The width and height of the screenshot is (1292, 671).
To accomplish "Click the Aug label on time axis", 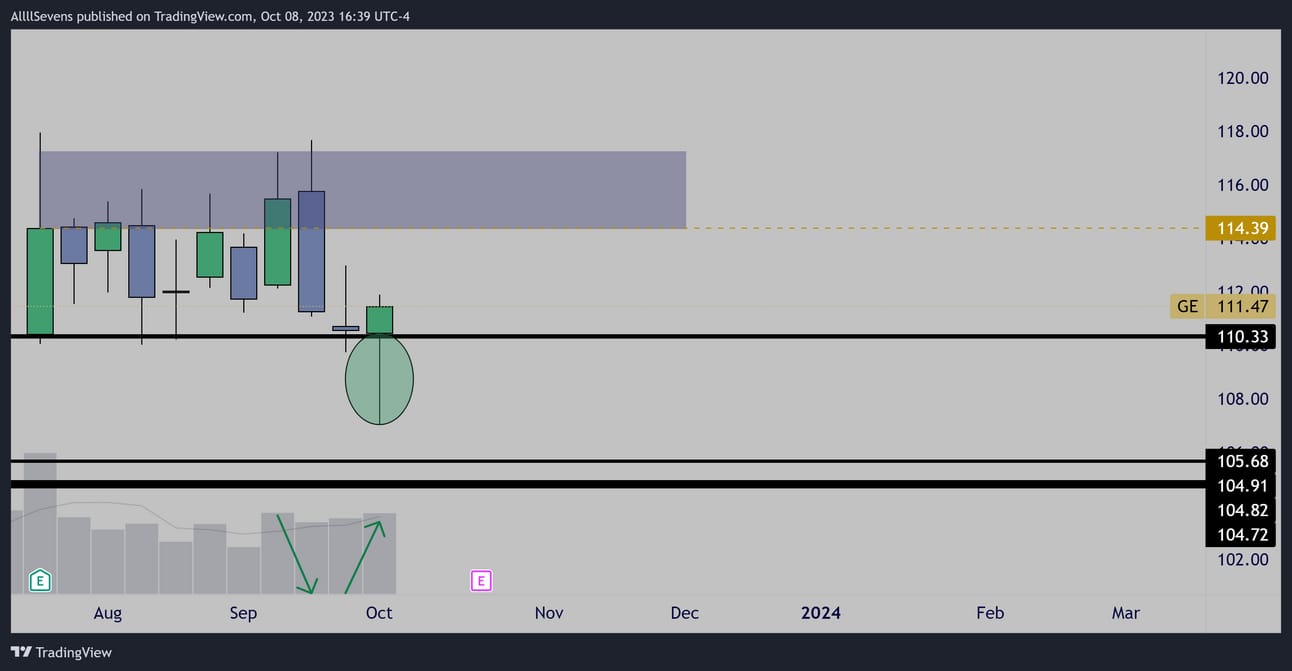I will click(x=107, y=613).
